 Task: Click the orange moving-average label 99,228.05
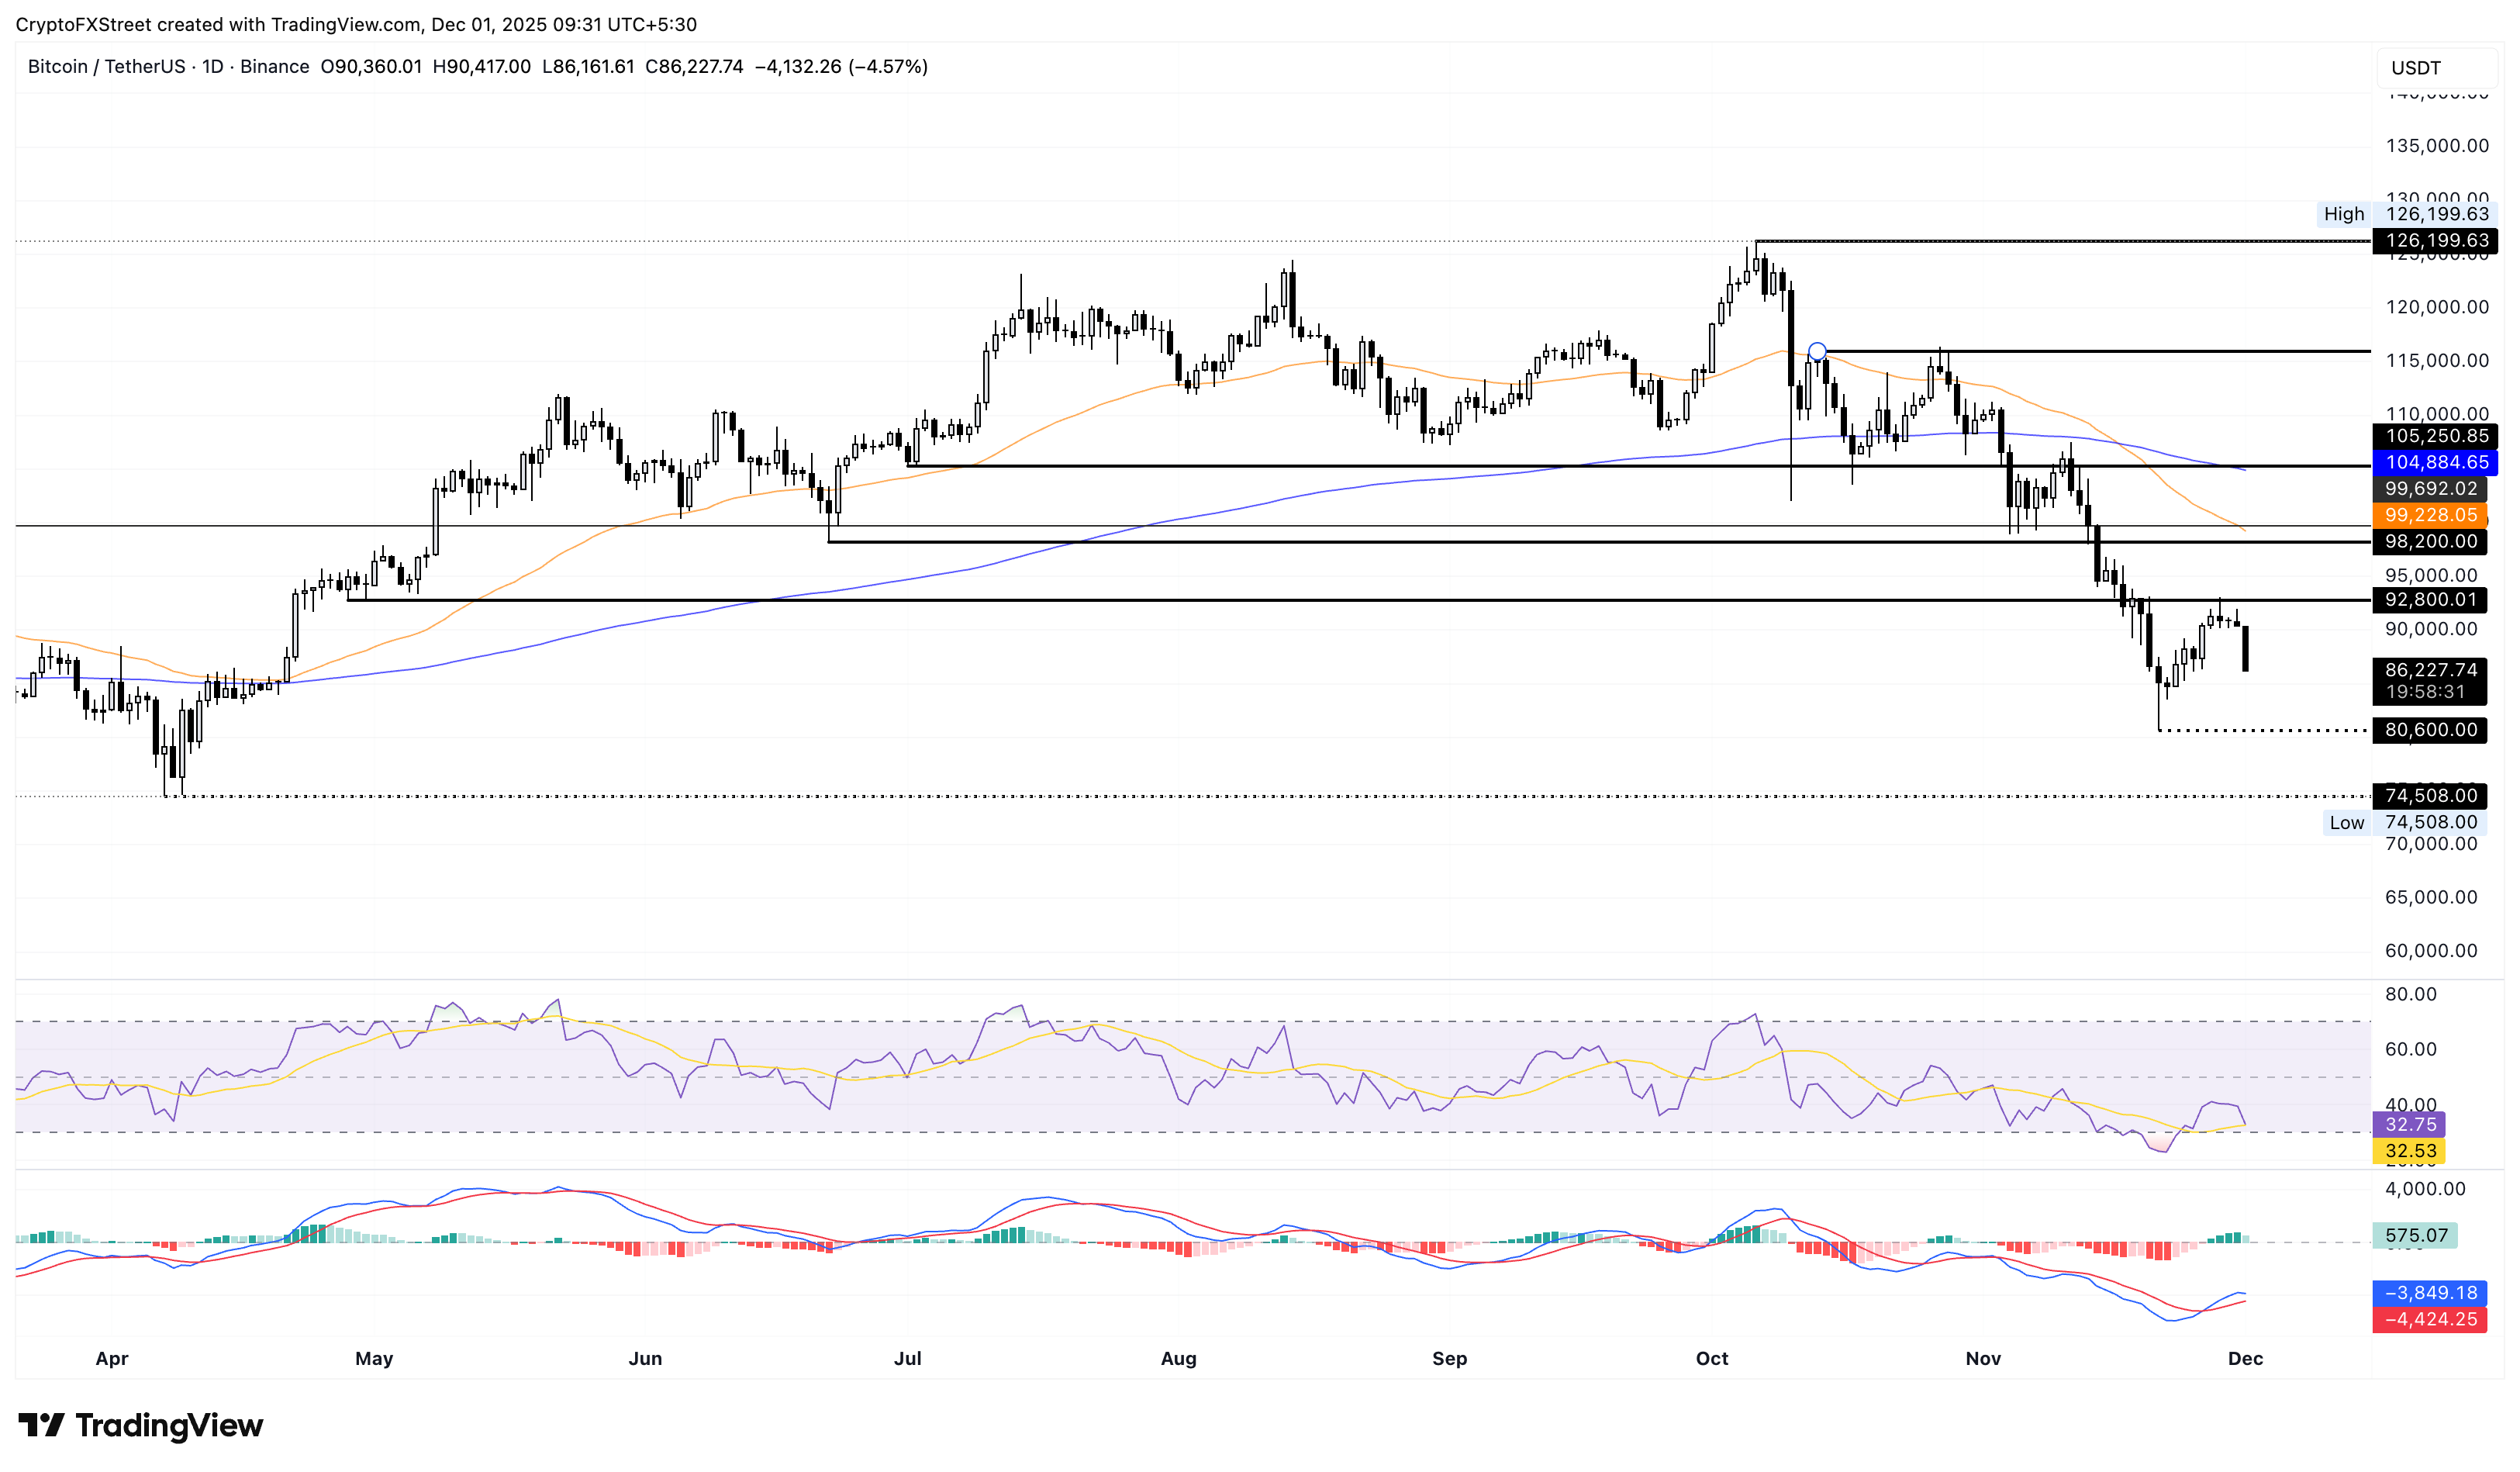2429,515
